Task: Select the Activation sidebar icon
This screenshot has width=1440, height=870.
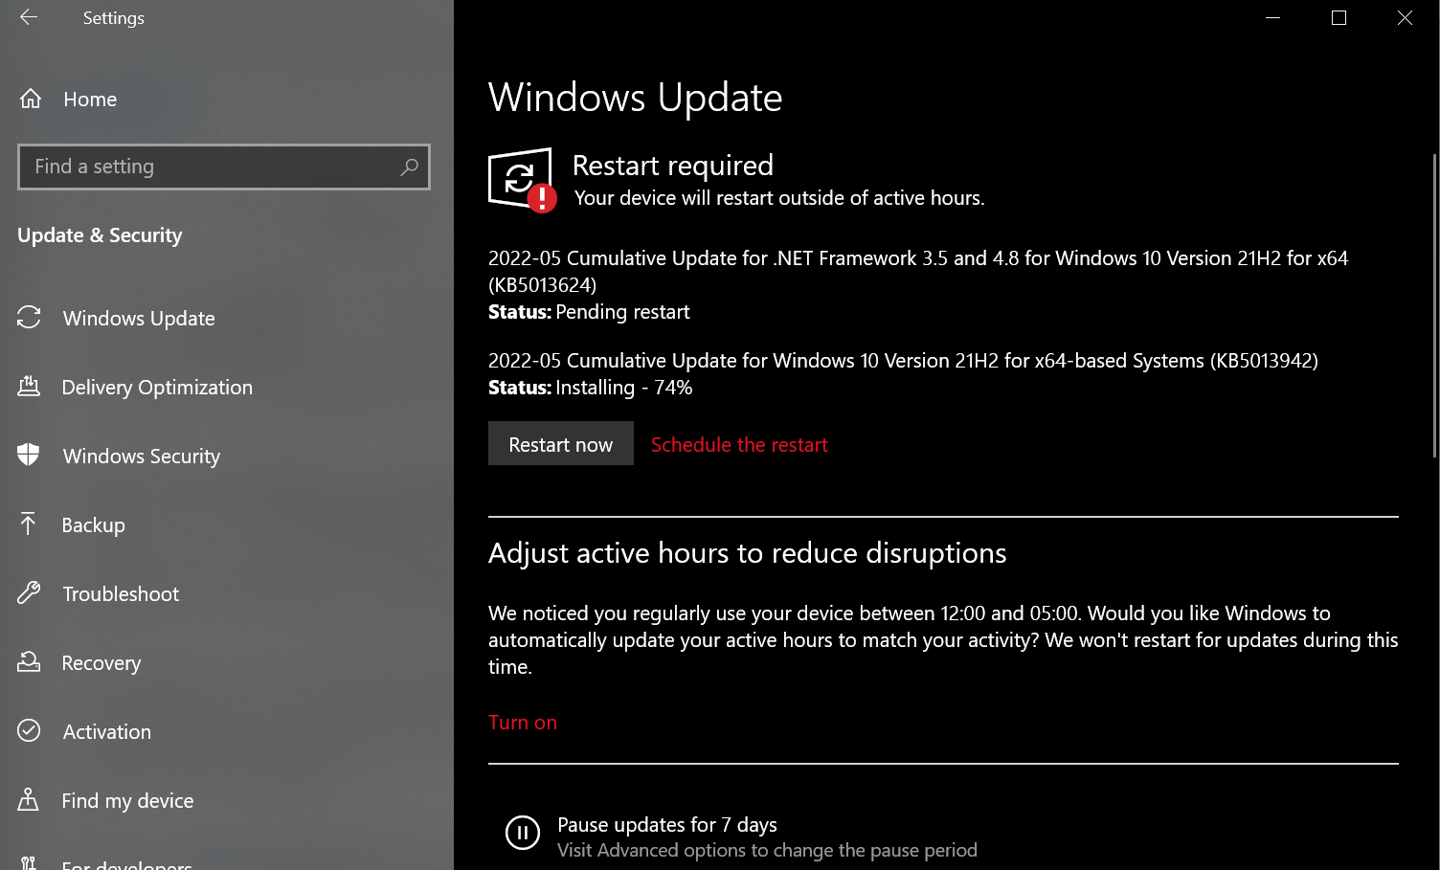Action: pos(30,731)
